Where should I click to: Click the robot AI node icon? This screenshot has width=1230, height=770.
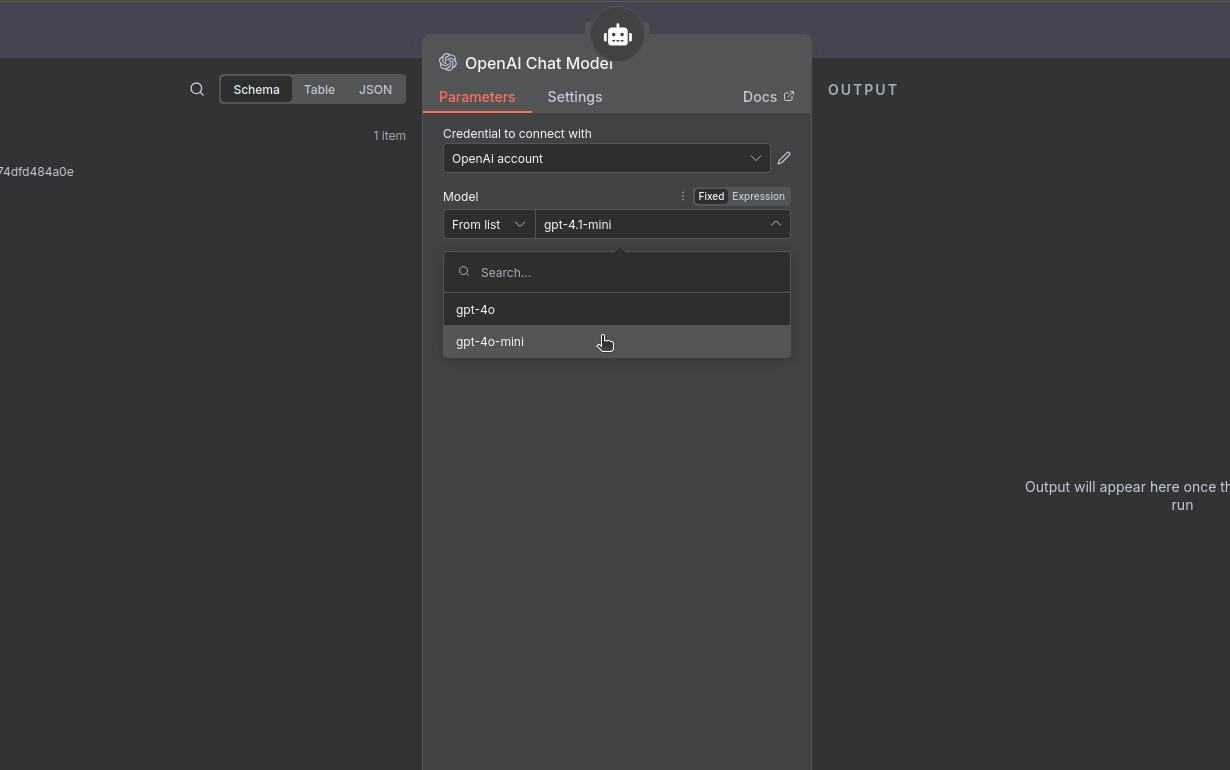pos(617,36)
